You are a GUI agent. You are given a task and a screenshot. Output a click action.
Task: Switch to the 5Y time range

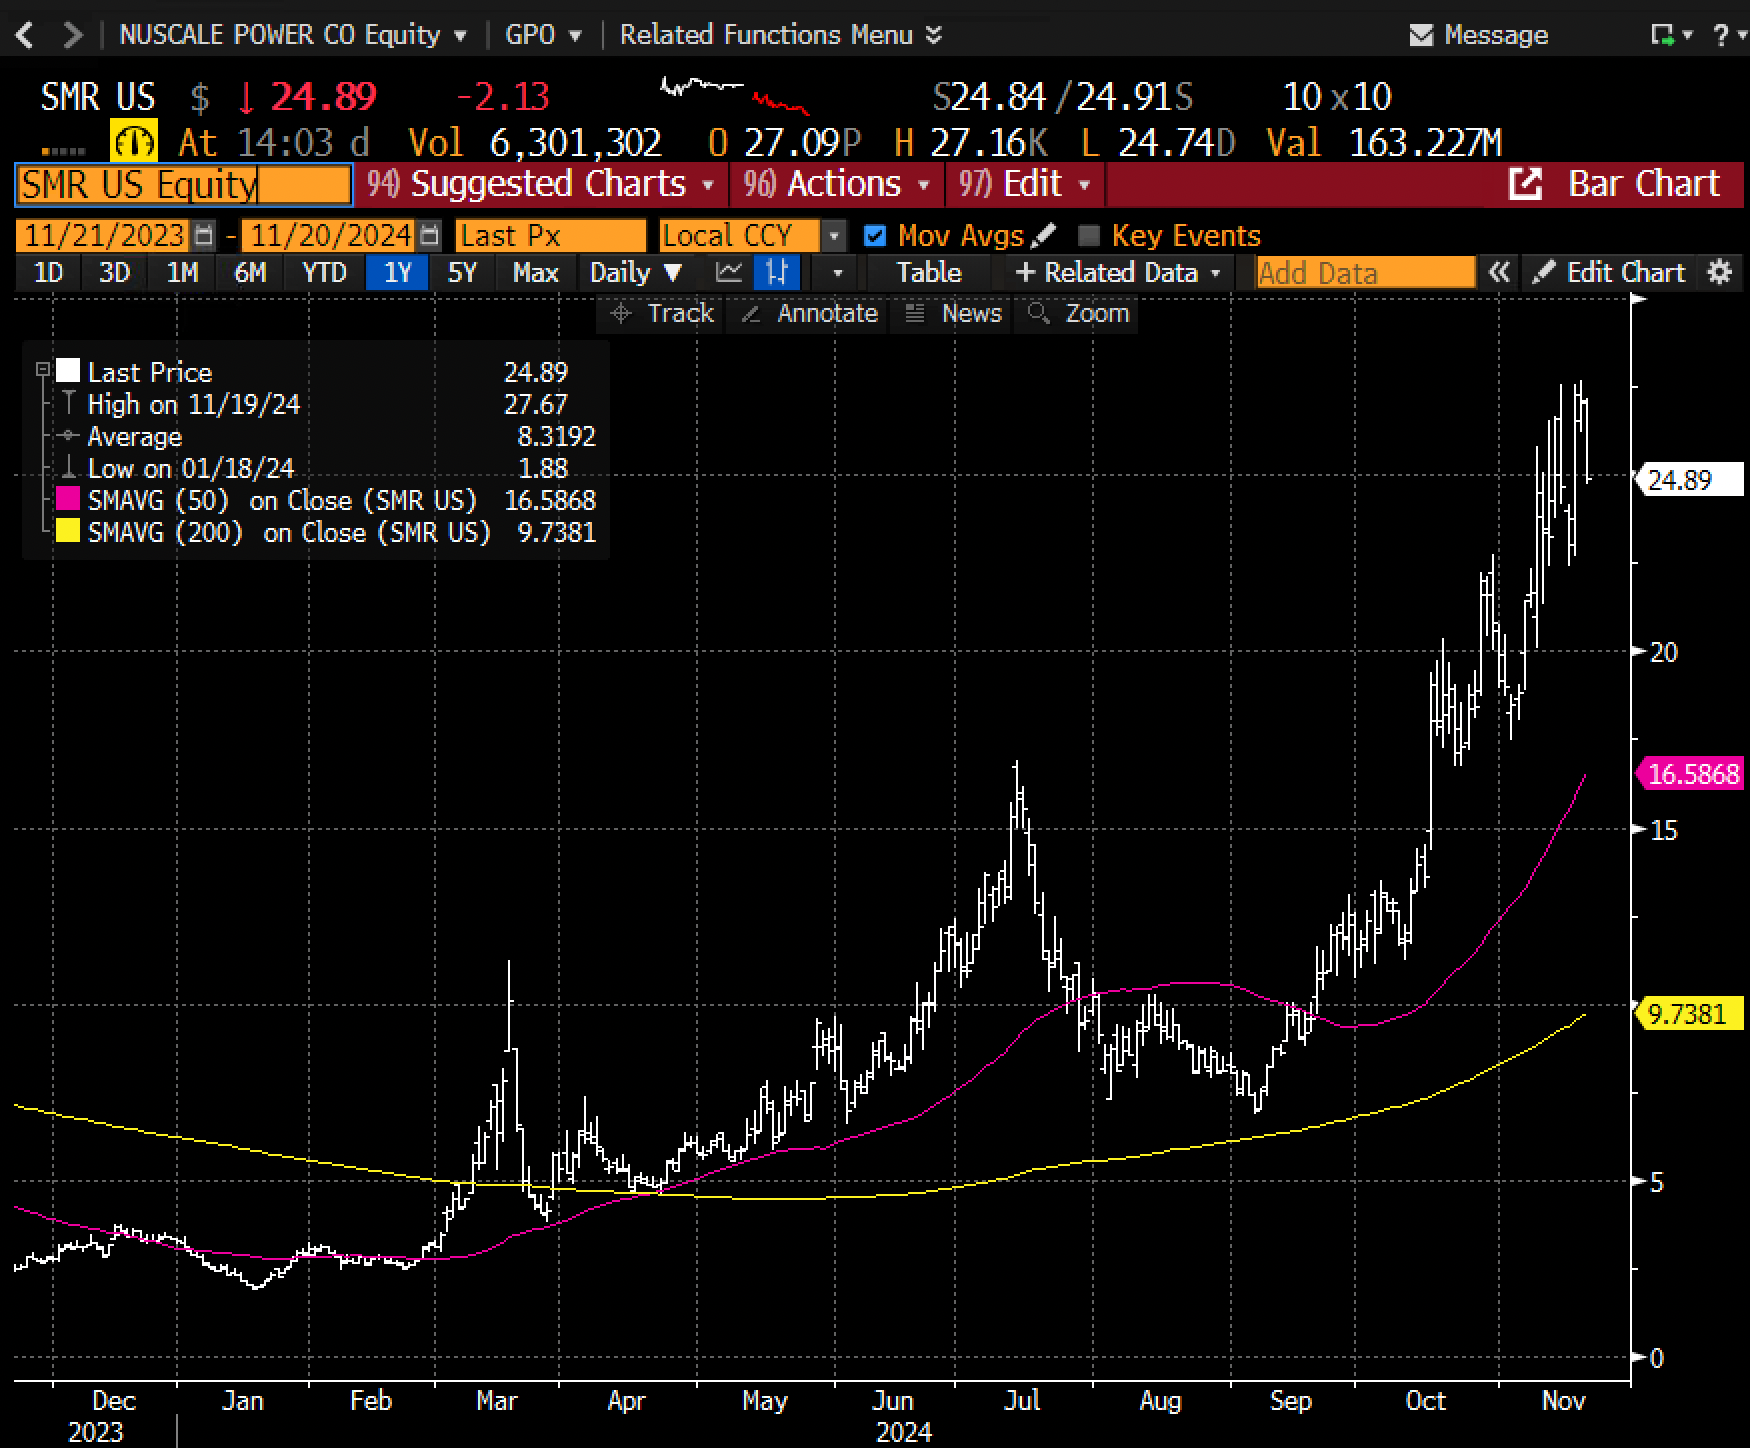pos(462,273)
